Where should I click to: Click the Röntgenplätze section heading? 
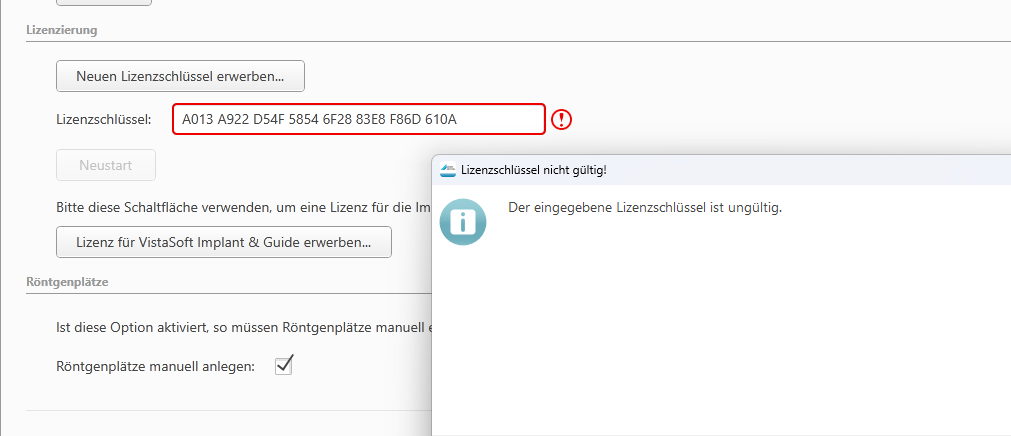(67, 282)
